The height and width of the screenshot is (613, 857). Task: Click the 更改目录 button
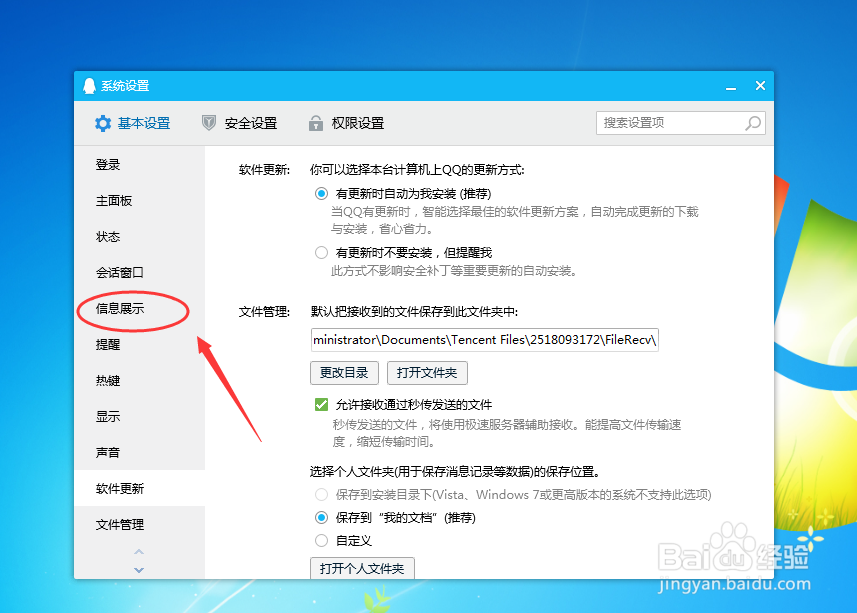tap(344, 372)
